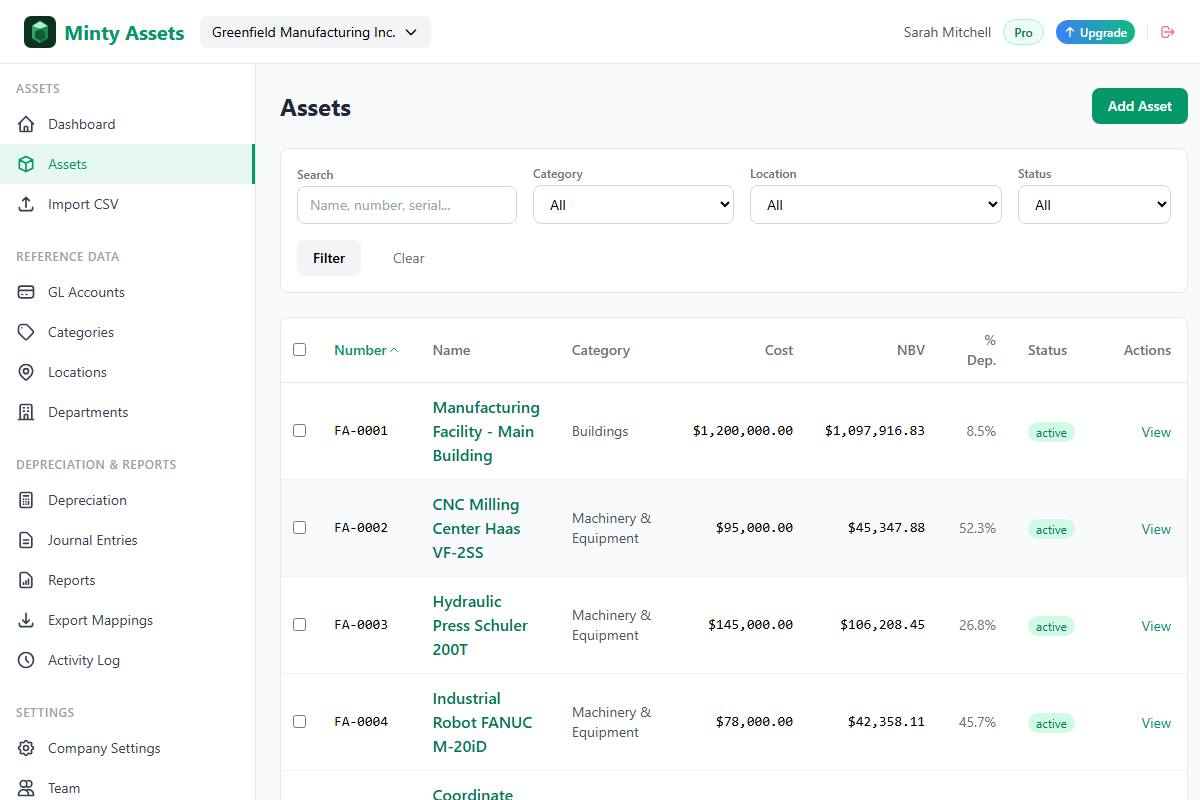The height and width of the screenshot is (800, 1200).
Task: Check the box for asset FA-0001
Action: tap(299, 431)
